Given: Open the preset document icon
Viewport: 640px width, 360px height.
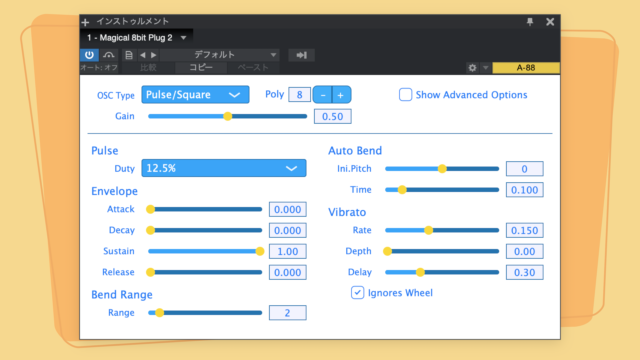Looking at the screenshot, I should [x=129, y=55].
